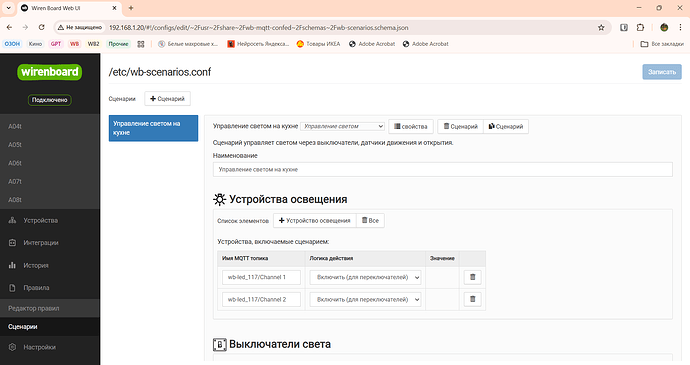Open the Chrome three-dot menu
The width and height of the screenshot is (690, 365).
[x=680, y=27]
